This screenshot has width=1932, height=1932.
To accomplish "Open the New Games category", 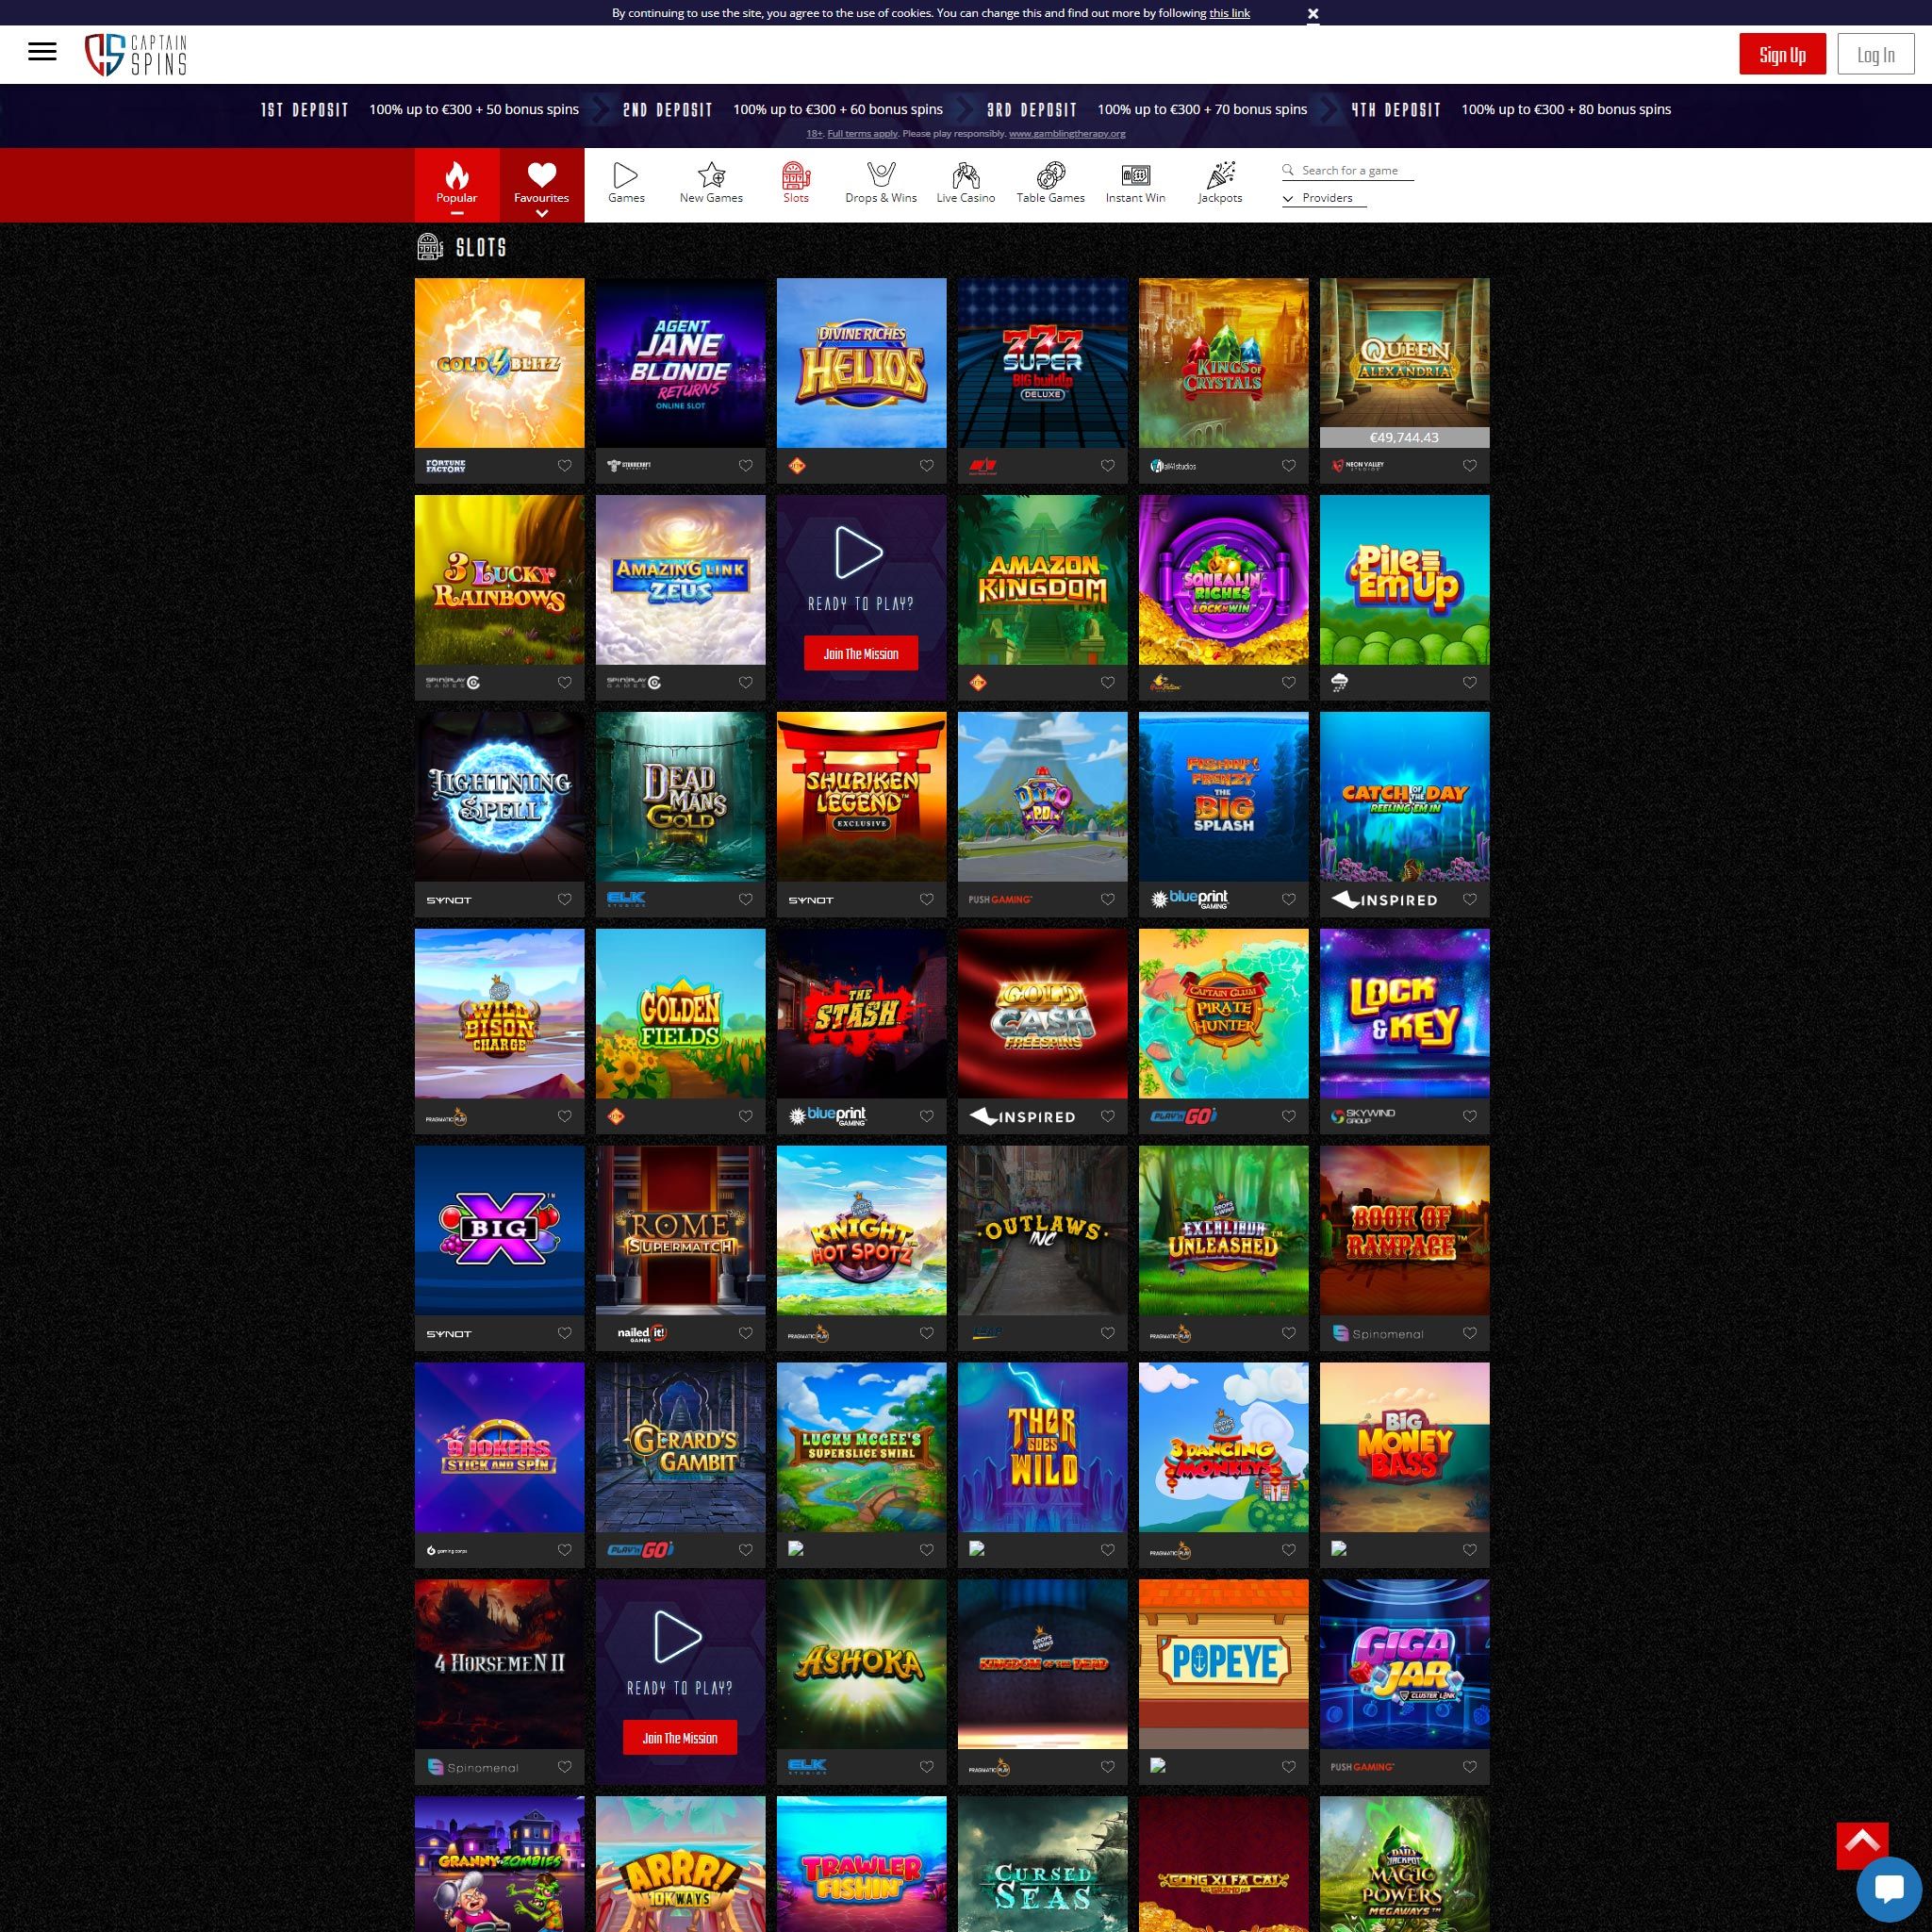I will click(711, 183).
